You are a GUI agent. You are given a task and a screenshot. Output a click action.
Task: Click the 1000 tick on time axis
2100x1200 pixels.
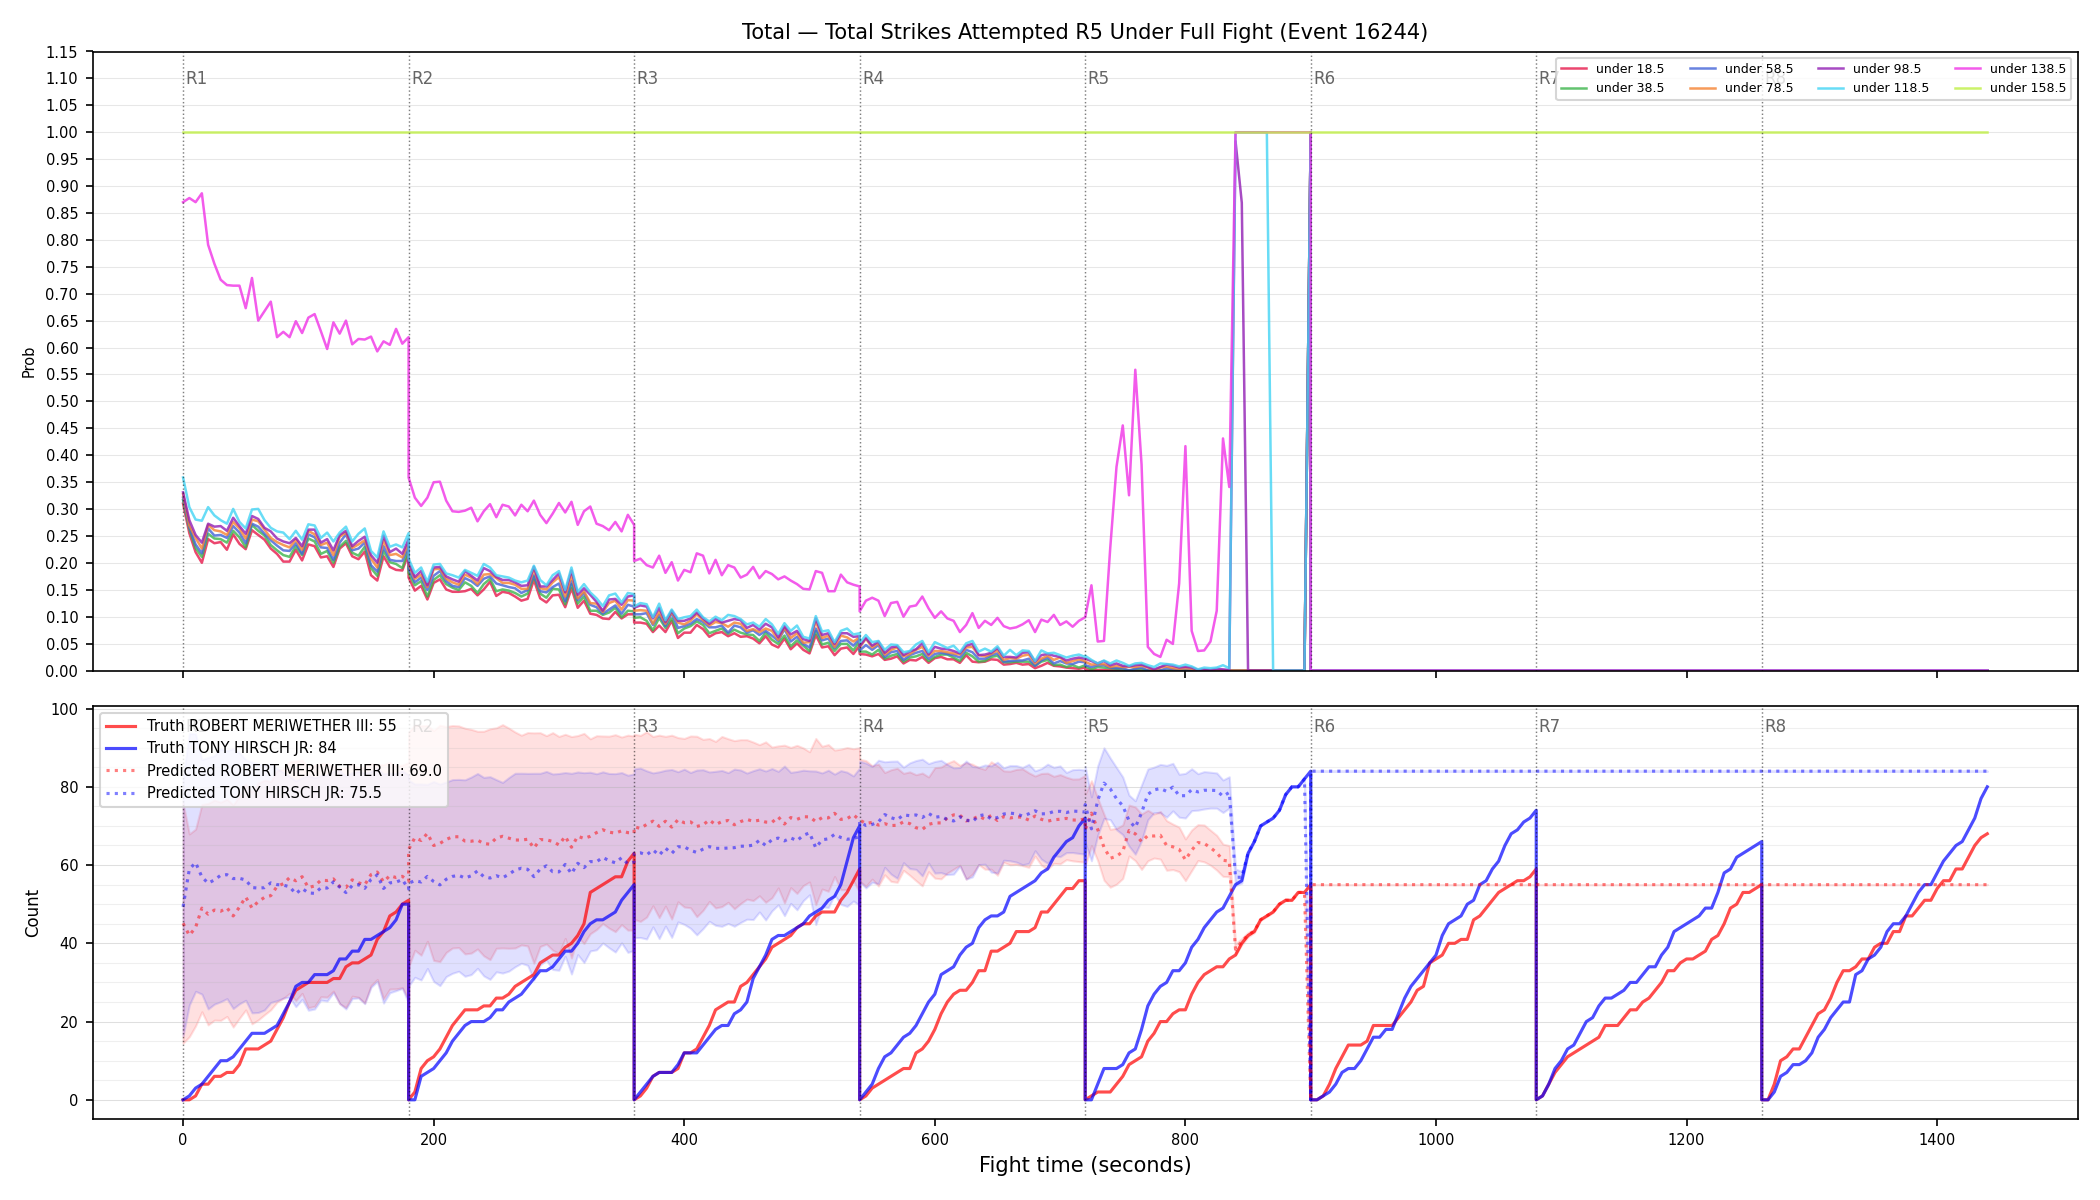[1436, 1139]
